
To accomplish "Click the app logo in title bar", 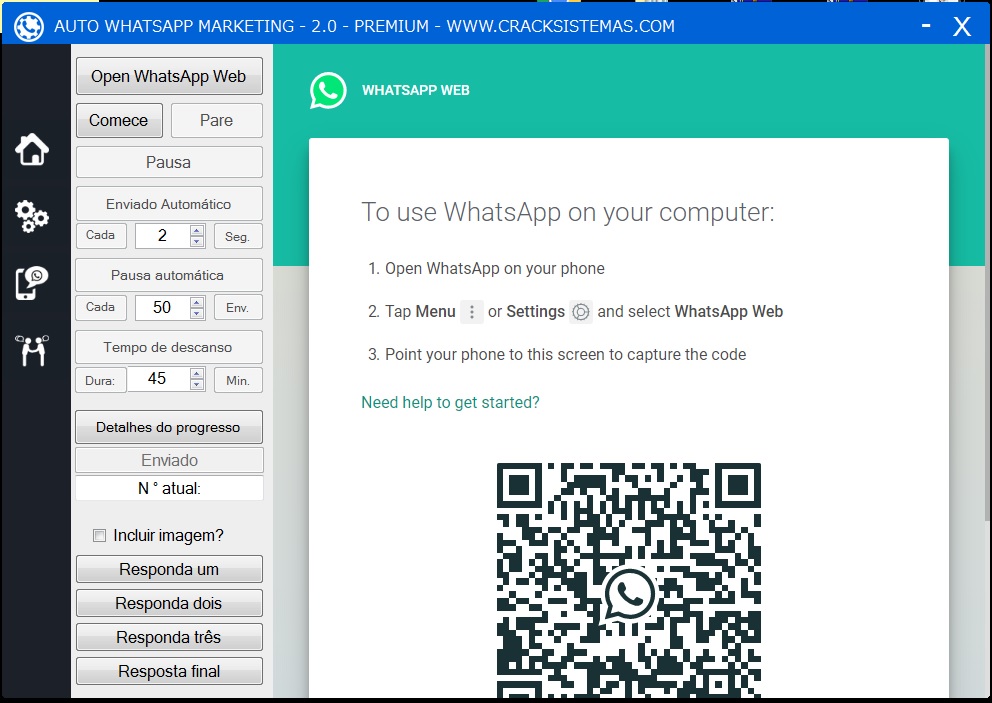I will point(29,27).
